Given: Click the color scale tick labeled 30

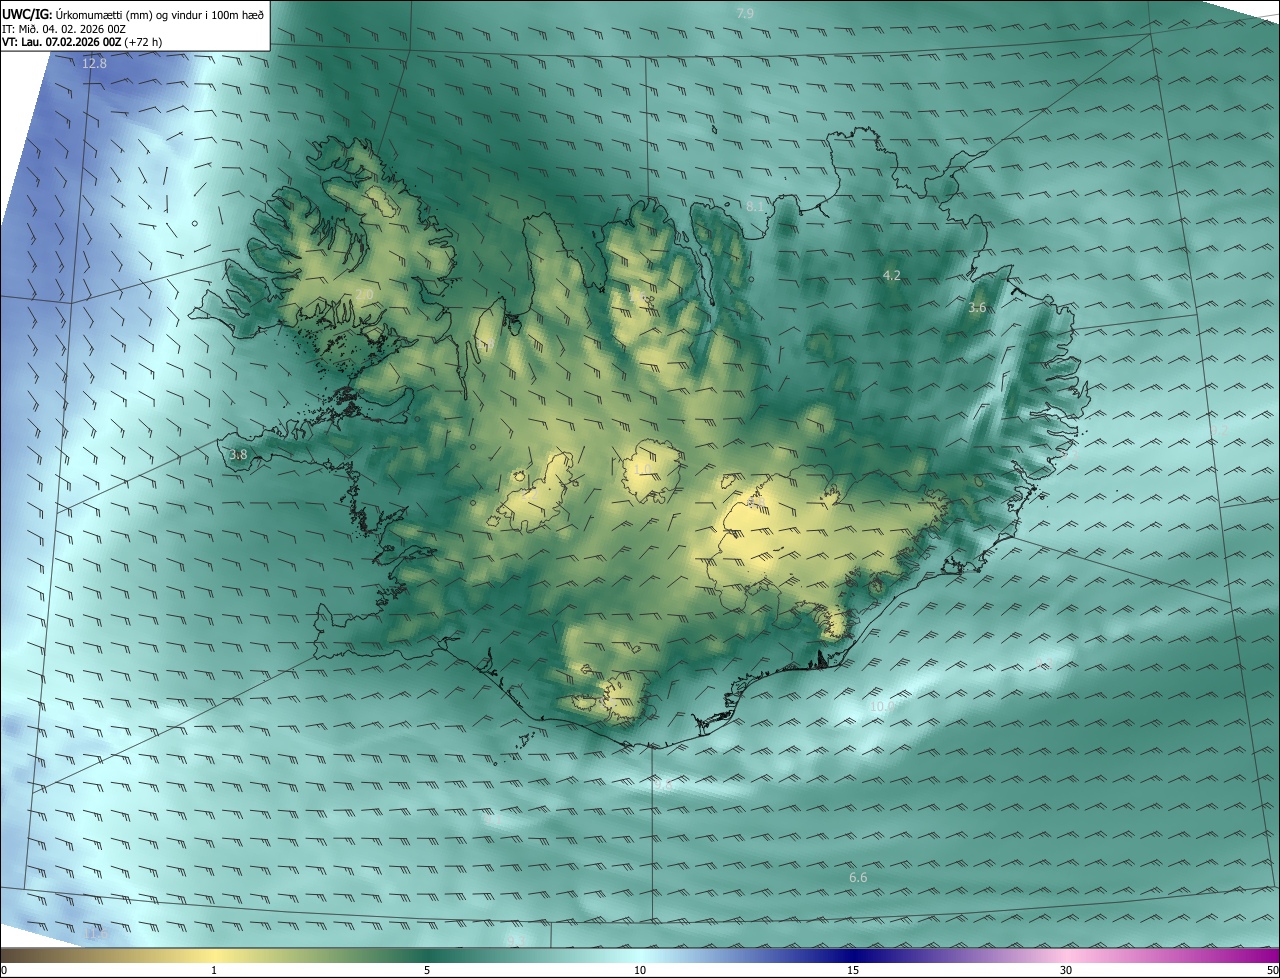Looking at the screenshot, I should pyautogui.click(x=1066, y=970).
